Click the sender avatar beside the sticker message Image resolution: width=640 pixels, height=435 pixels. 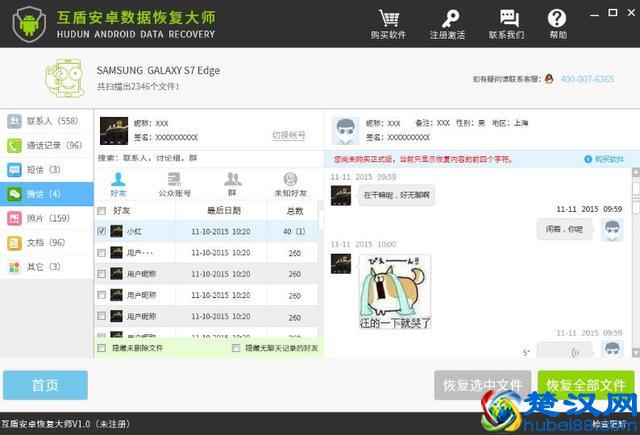point(341,264)
